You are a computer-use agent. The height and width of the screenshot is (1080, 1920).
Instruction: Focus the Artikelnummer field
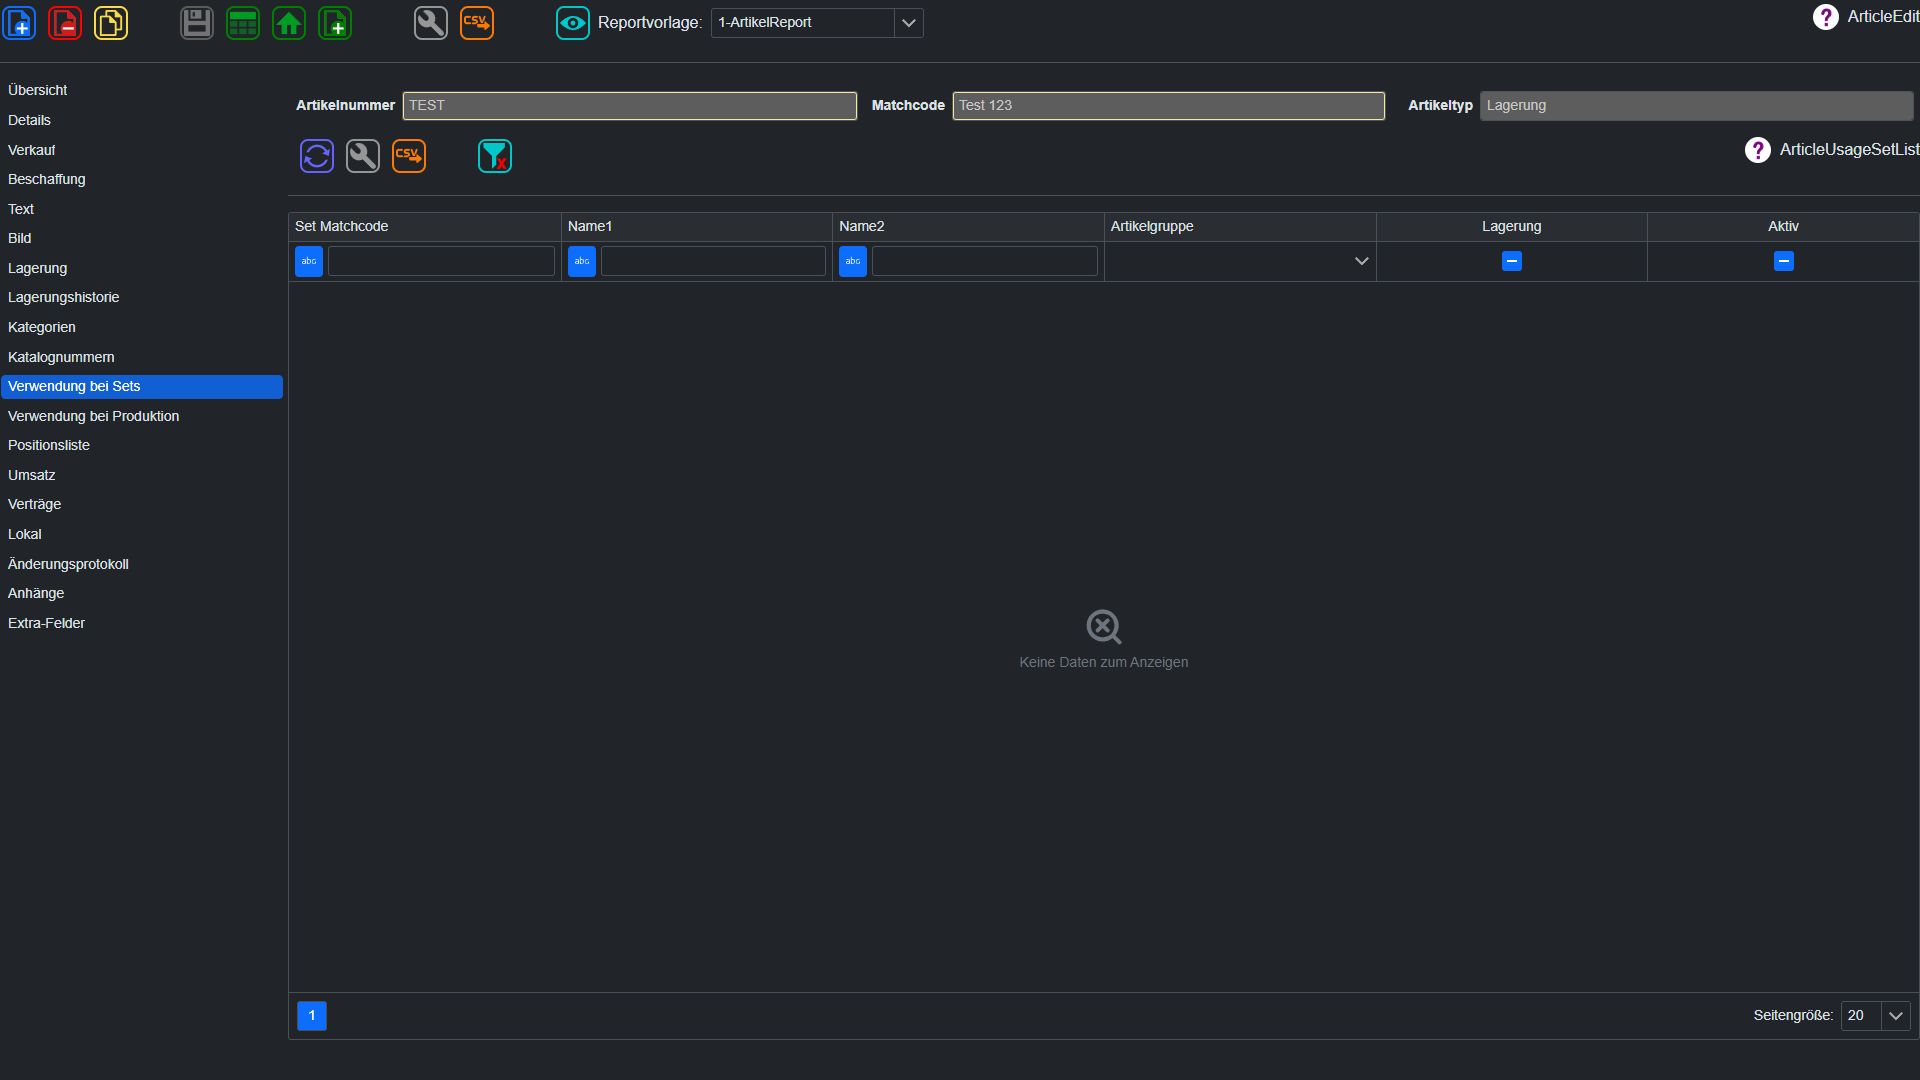point(629,106)
